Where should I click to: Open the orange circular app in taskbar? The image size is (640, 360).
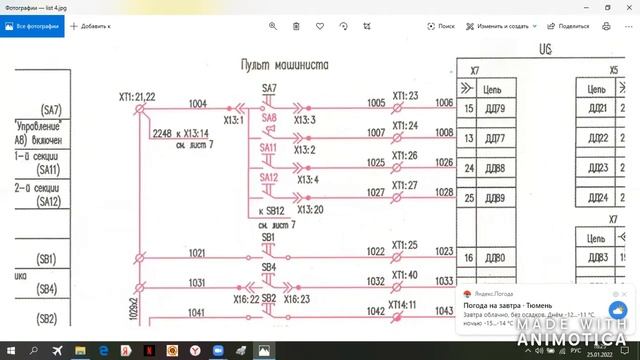[x=172, y=351]
